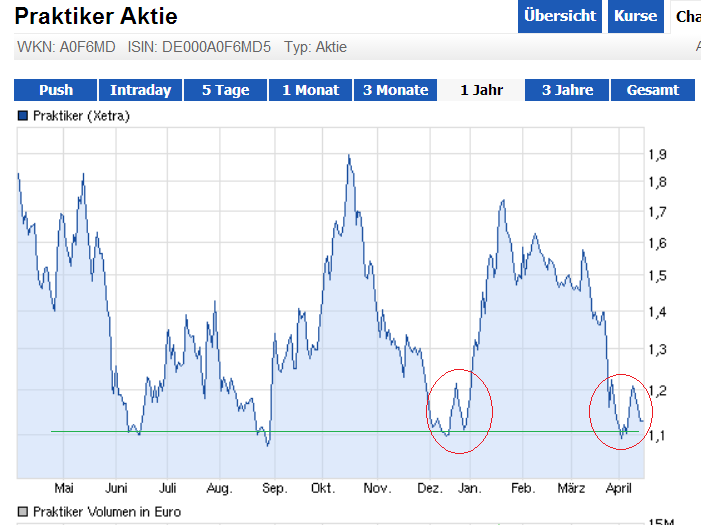Screen dimensions: 701x525
Task: Click the April label on the x-axis
Action: (618, 488)
